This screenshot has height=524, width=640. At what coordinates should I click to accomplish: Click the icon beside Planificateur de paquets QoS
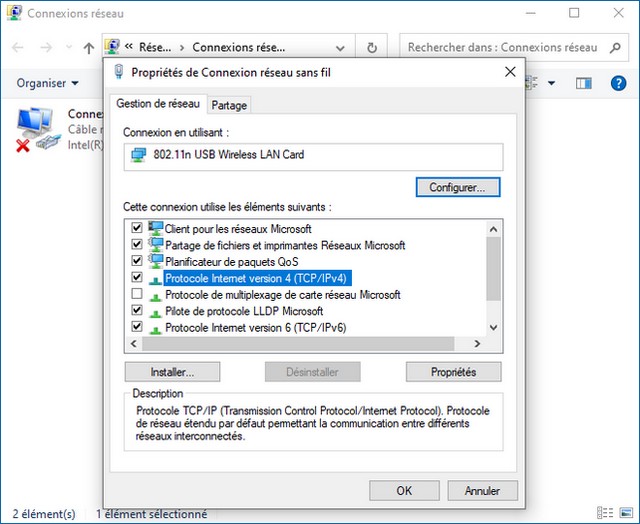coord(155,261)
